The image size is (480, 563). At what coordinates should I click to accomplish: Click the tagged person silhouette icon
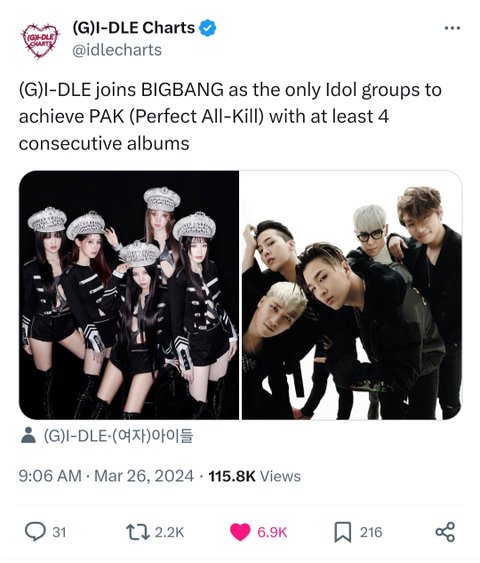point(28,435)
